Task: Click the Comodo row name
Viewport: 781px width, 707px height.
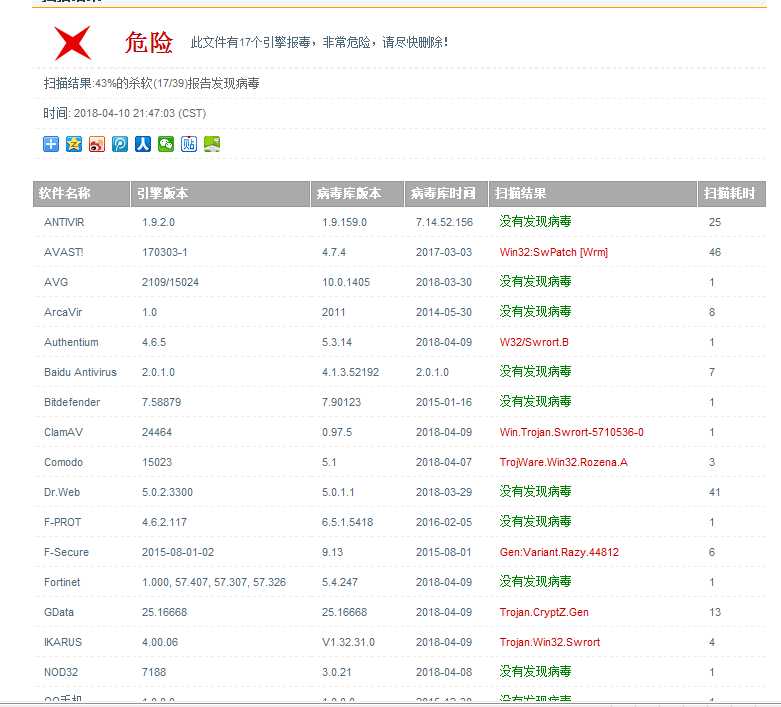Action: pyautogui.click(x=63, y=462)
